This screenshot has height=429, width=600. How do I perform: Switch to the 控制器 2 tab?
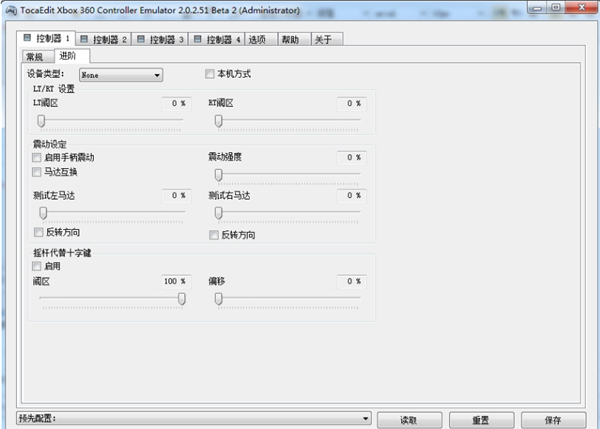tap(104, 39)
